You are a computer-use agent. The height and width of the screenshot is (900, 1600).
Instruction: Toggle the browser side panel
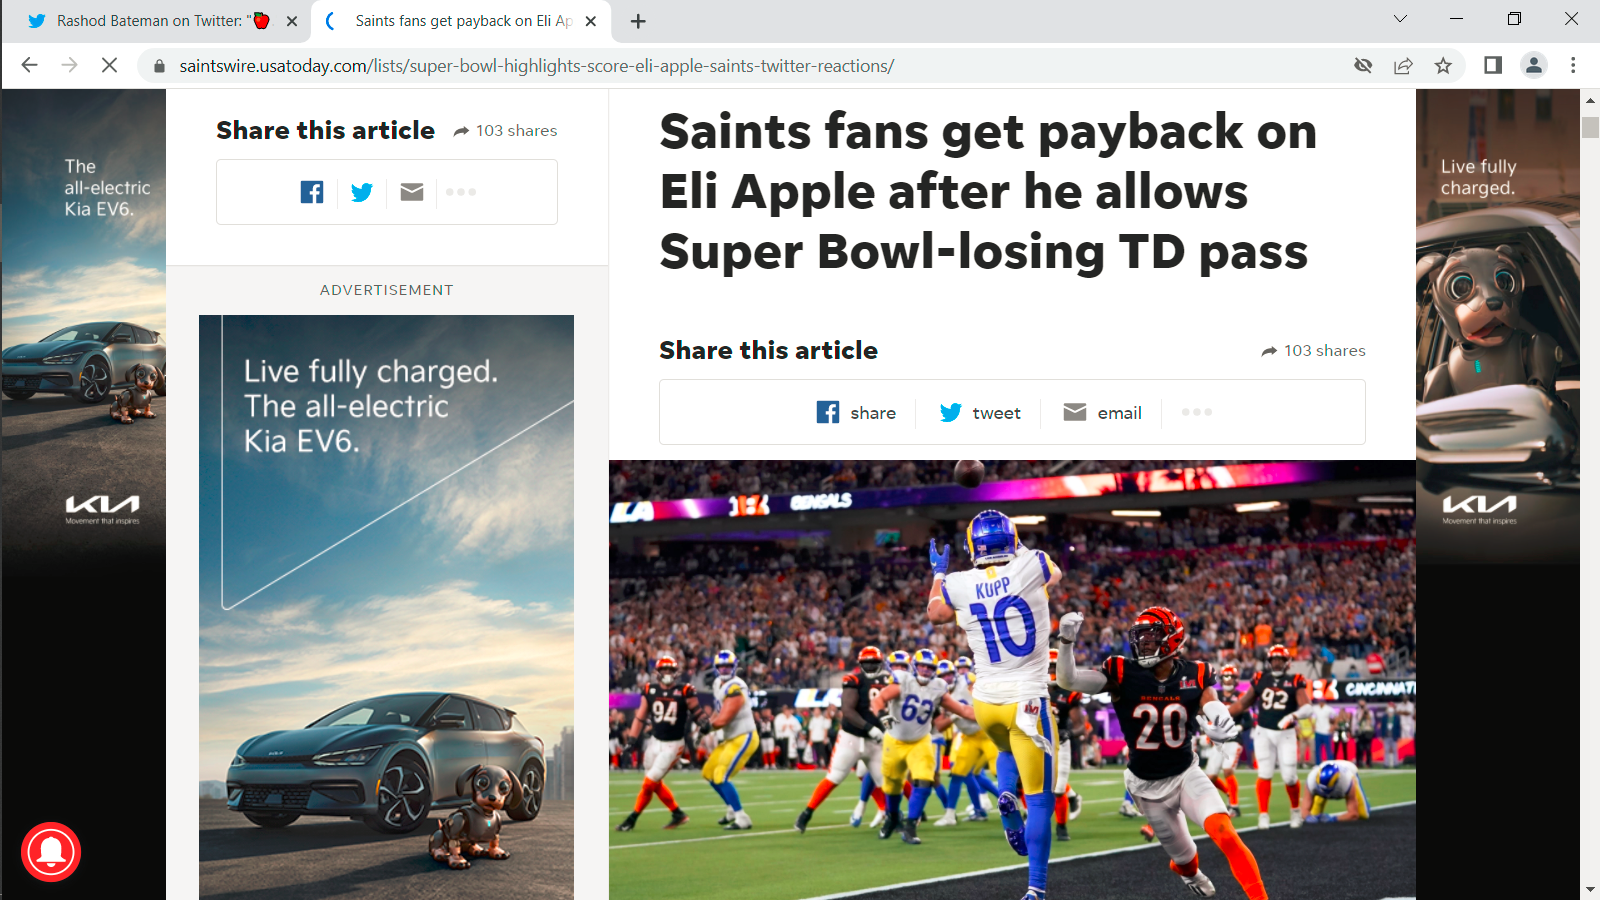(1493, 66)
